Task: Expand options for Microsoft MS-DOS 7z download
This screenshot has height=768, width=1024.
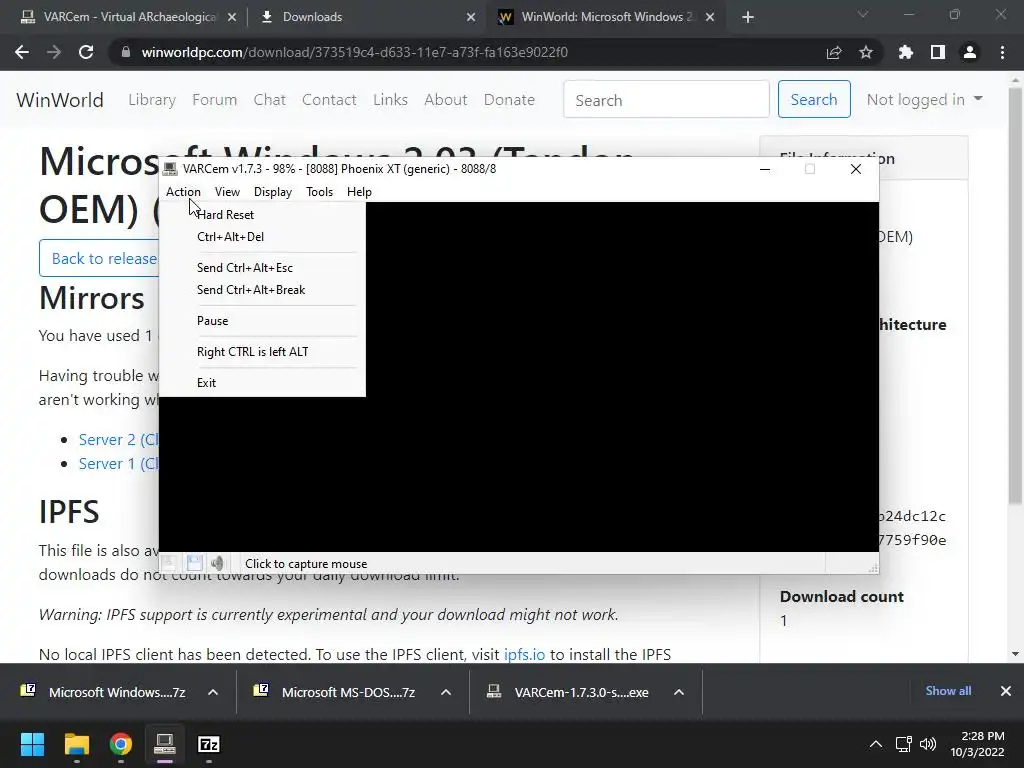Action: [x=446, y=692]
